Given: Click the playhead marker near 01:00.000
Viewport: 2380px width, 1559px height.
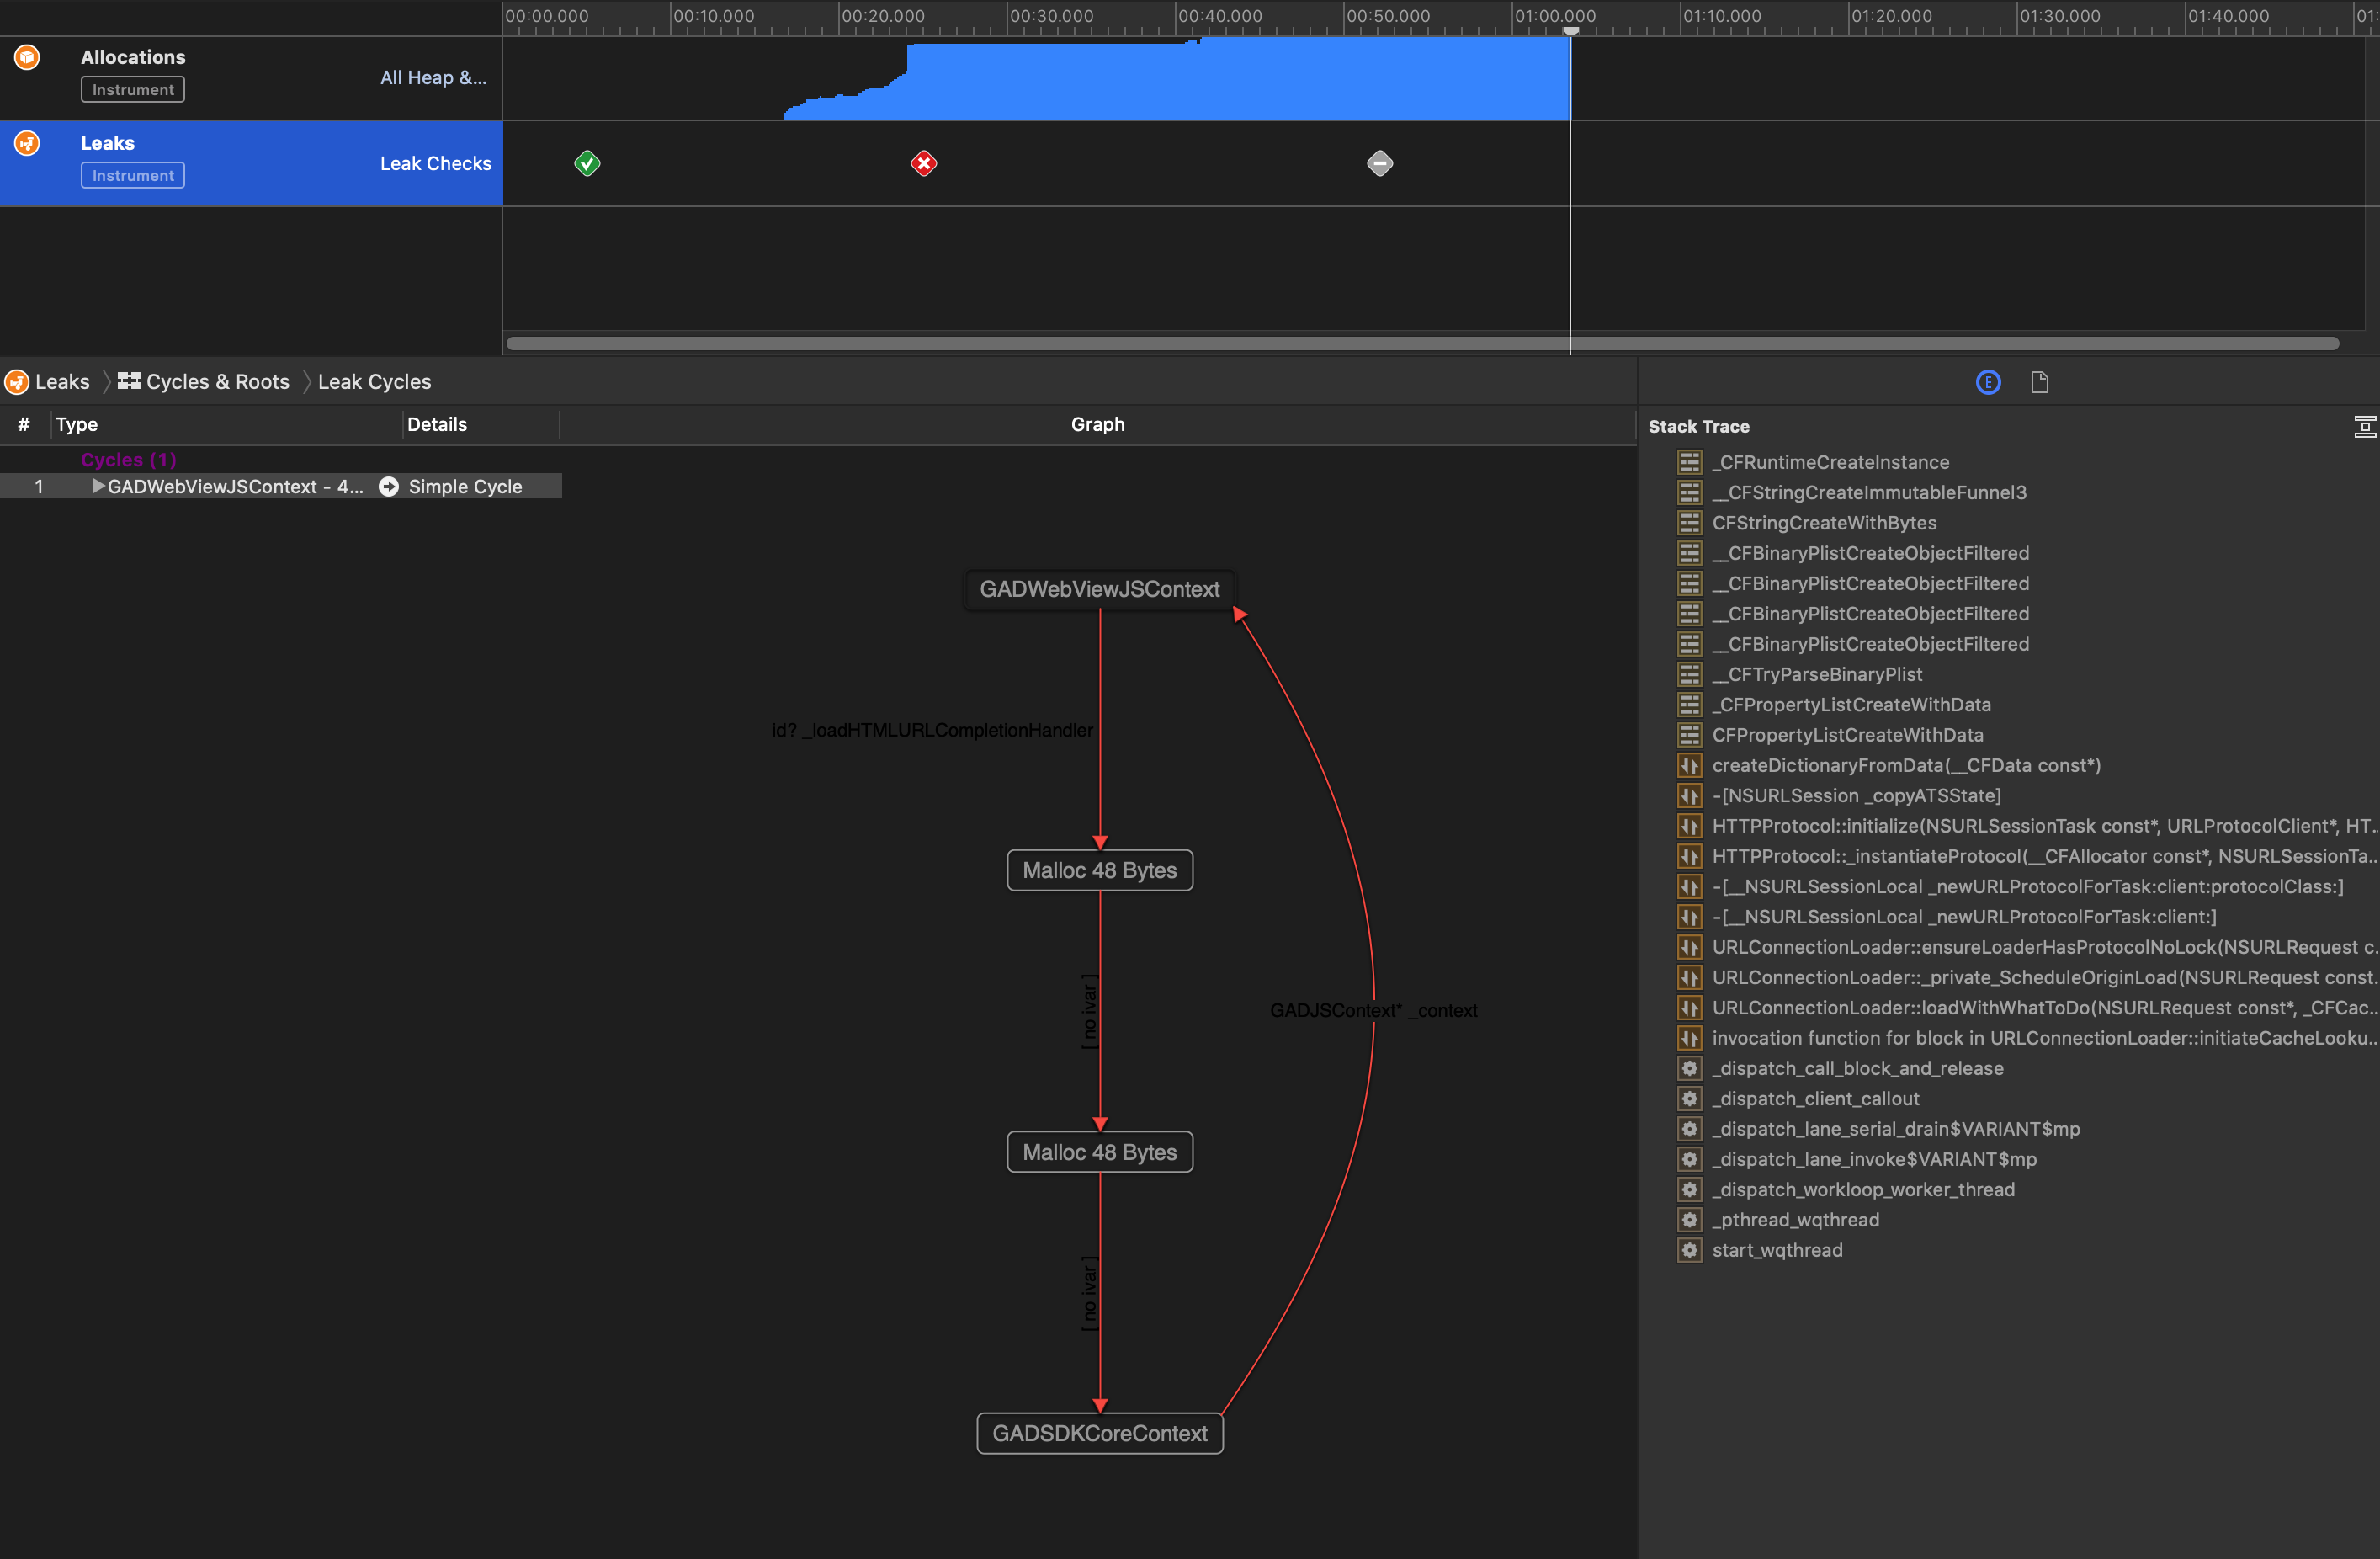Looking at the screenshot, I should click(x=1572, y=31).
